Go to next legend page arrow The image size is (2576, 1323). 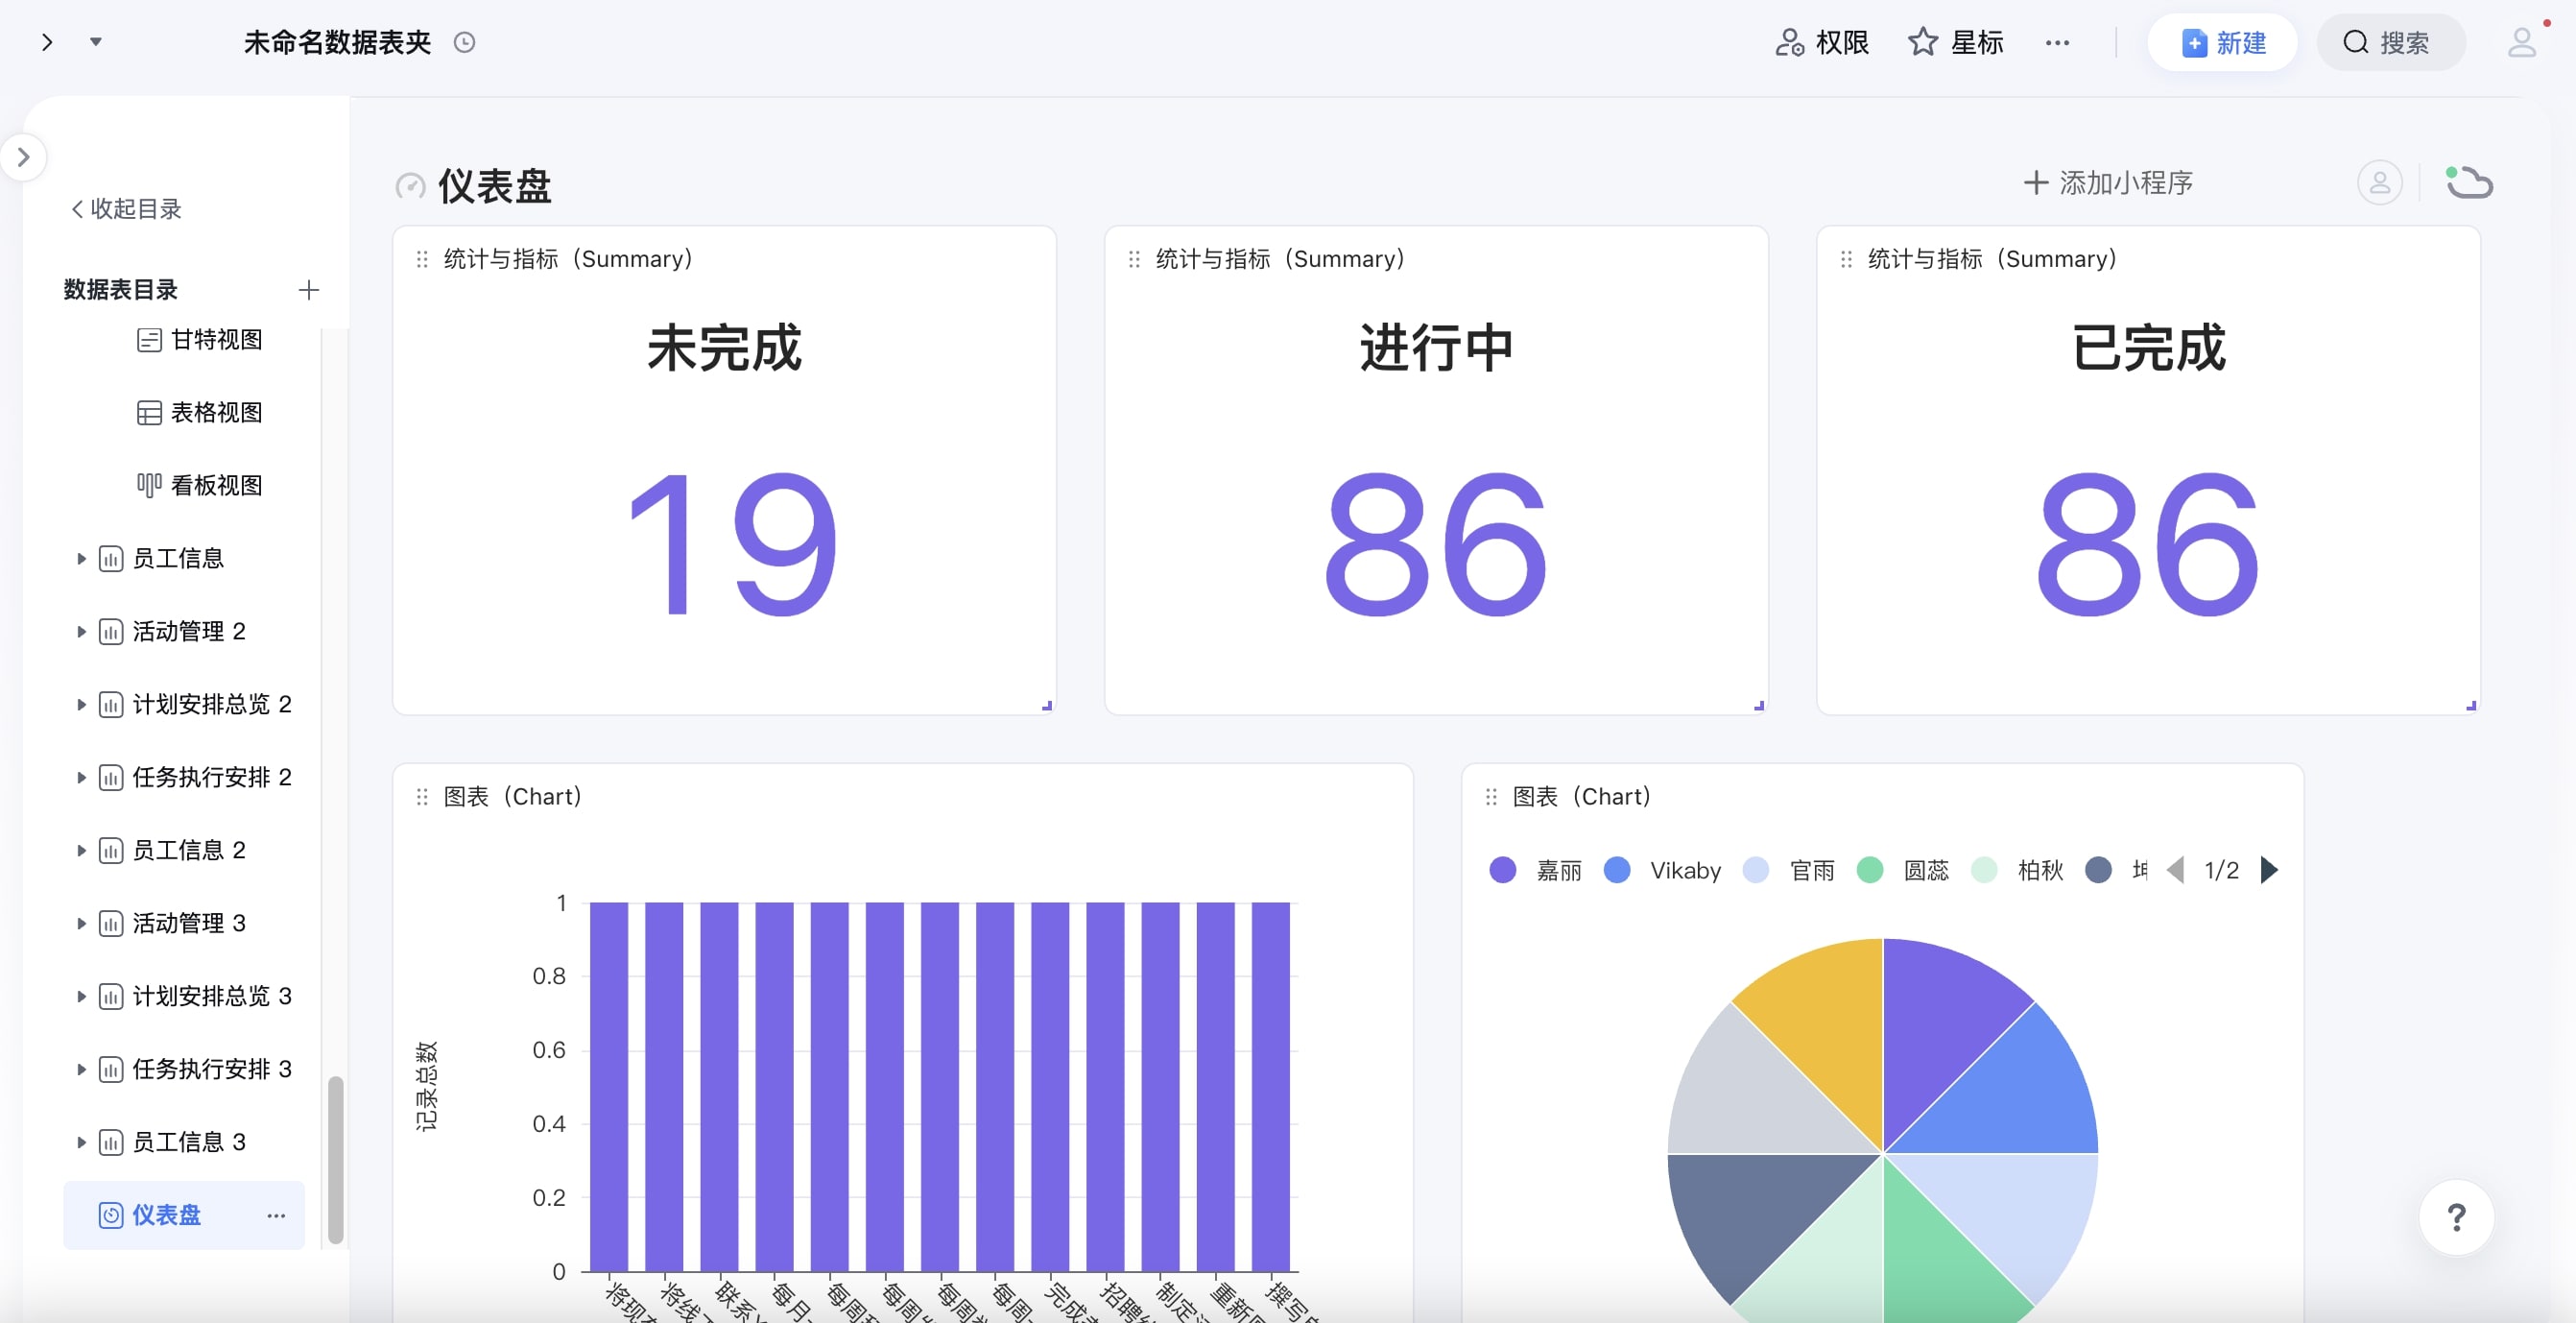click(2269, 870)
